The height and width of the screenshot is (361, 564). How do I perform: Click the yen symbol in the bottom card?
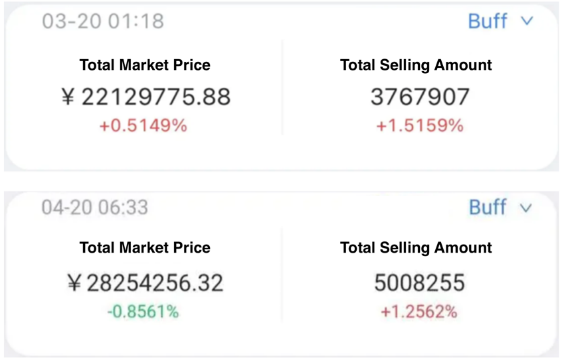tap(74, 283)
